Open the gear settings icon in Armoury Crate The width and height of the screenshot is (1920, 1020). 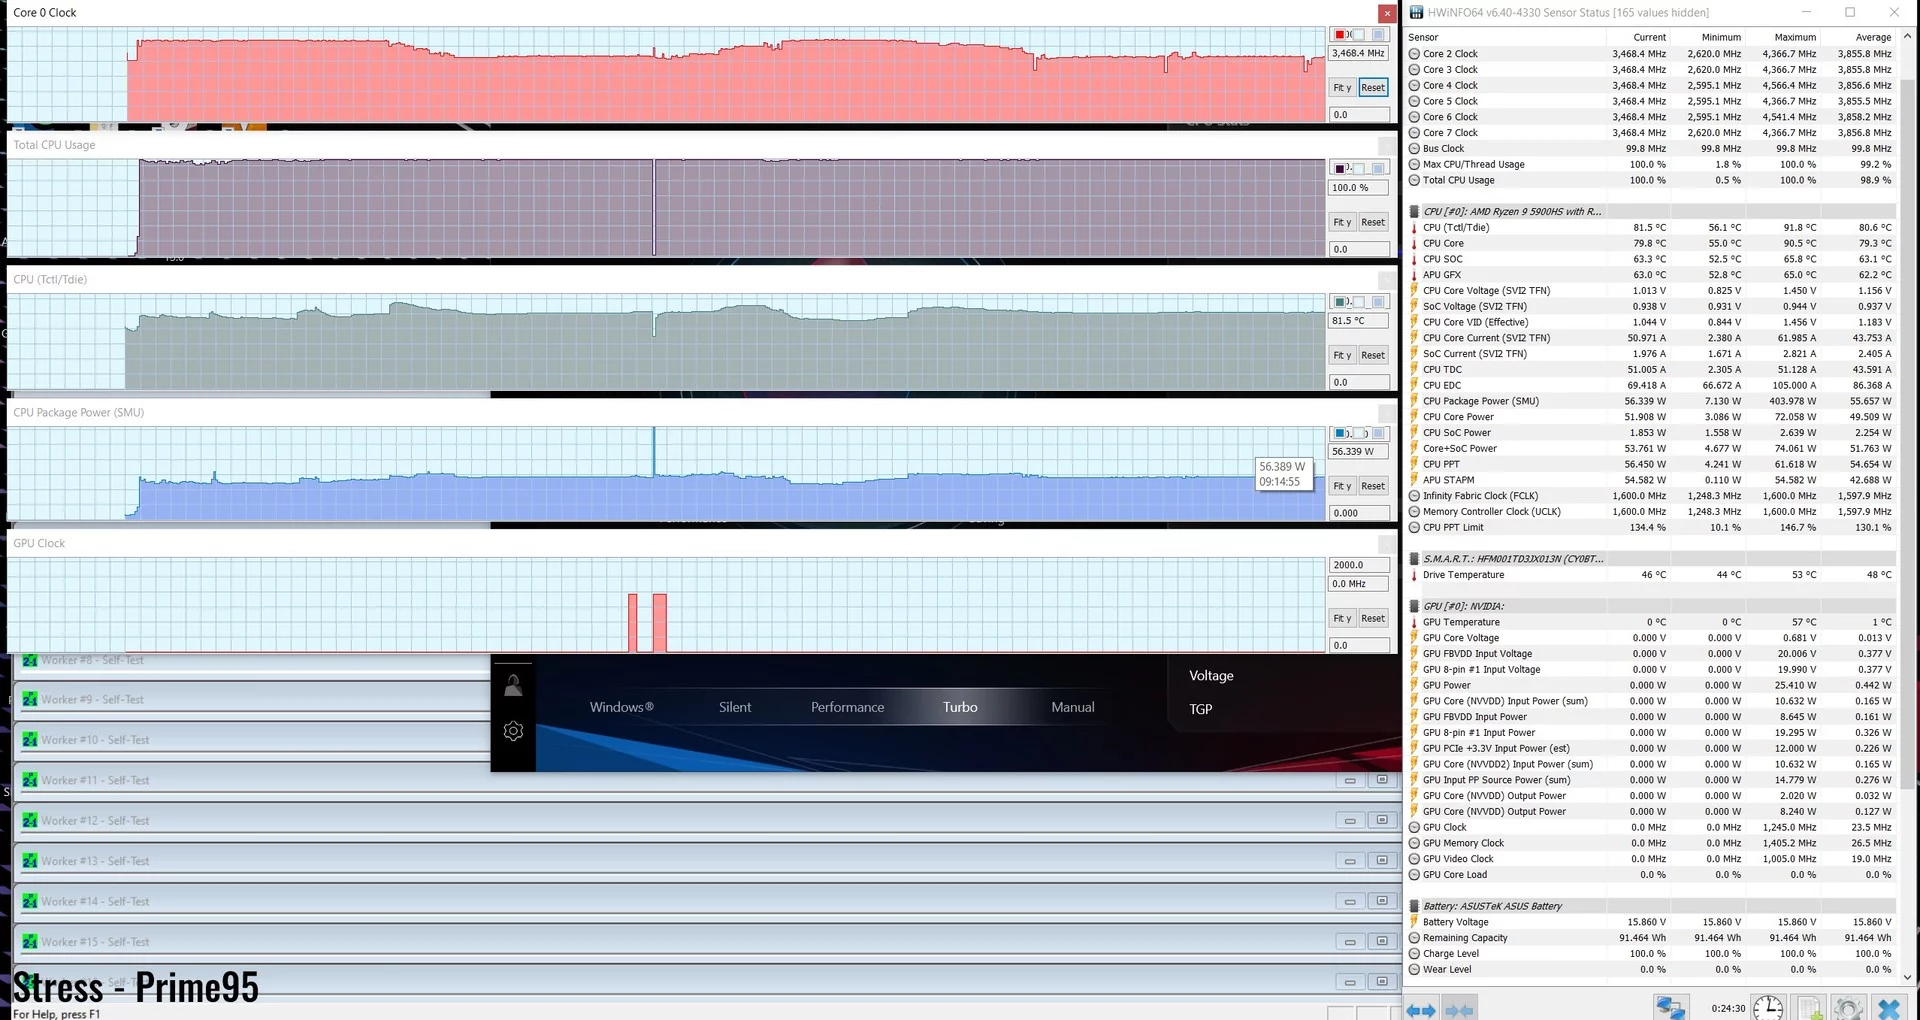point(513,731)
